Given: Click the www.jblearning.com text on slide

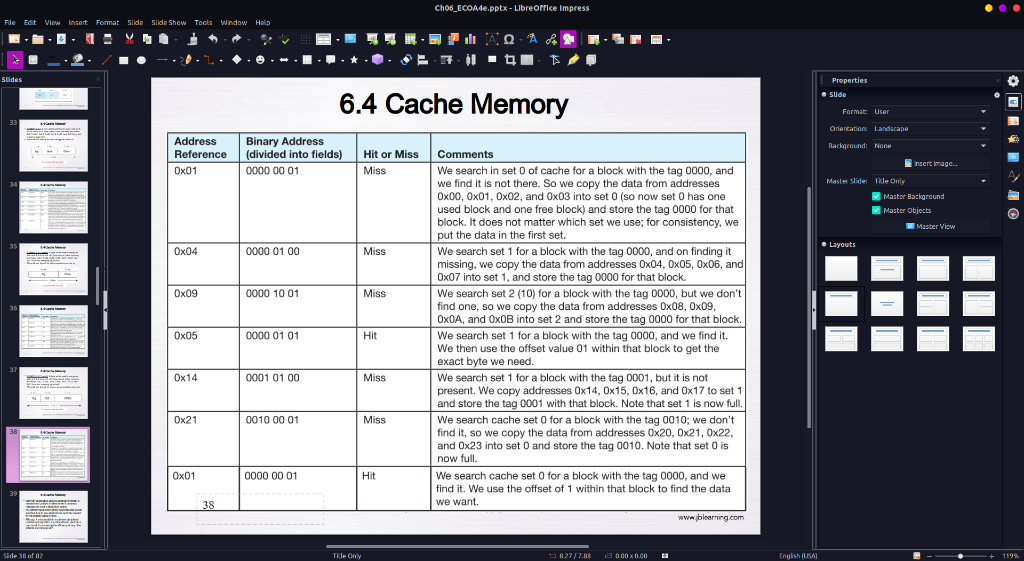Looking at the screenshot, I should click(x=711, y=517).
